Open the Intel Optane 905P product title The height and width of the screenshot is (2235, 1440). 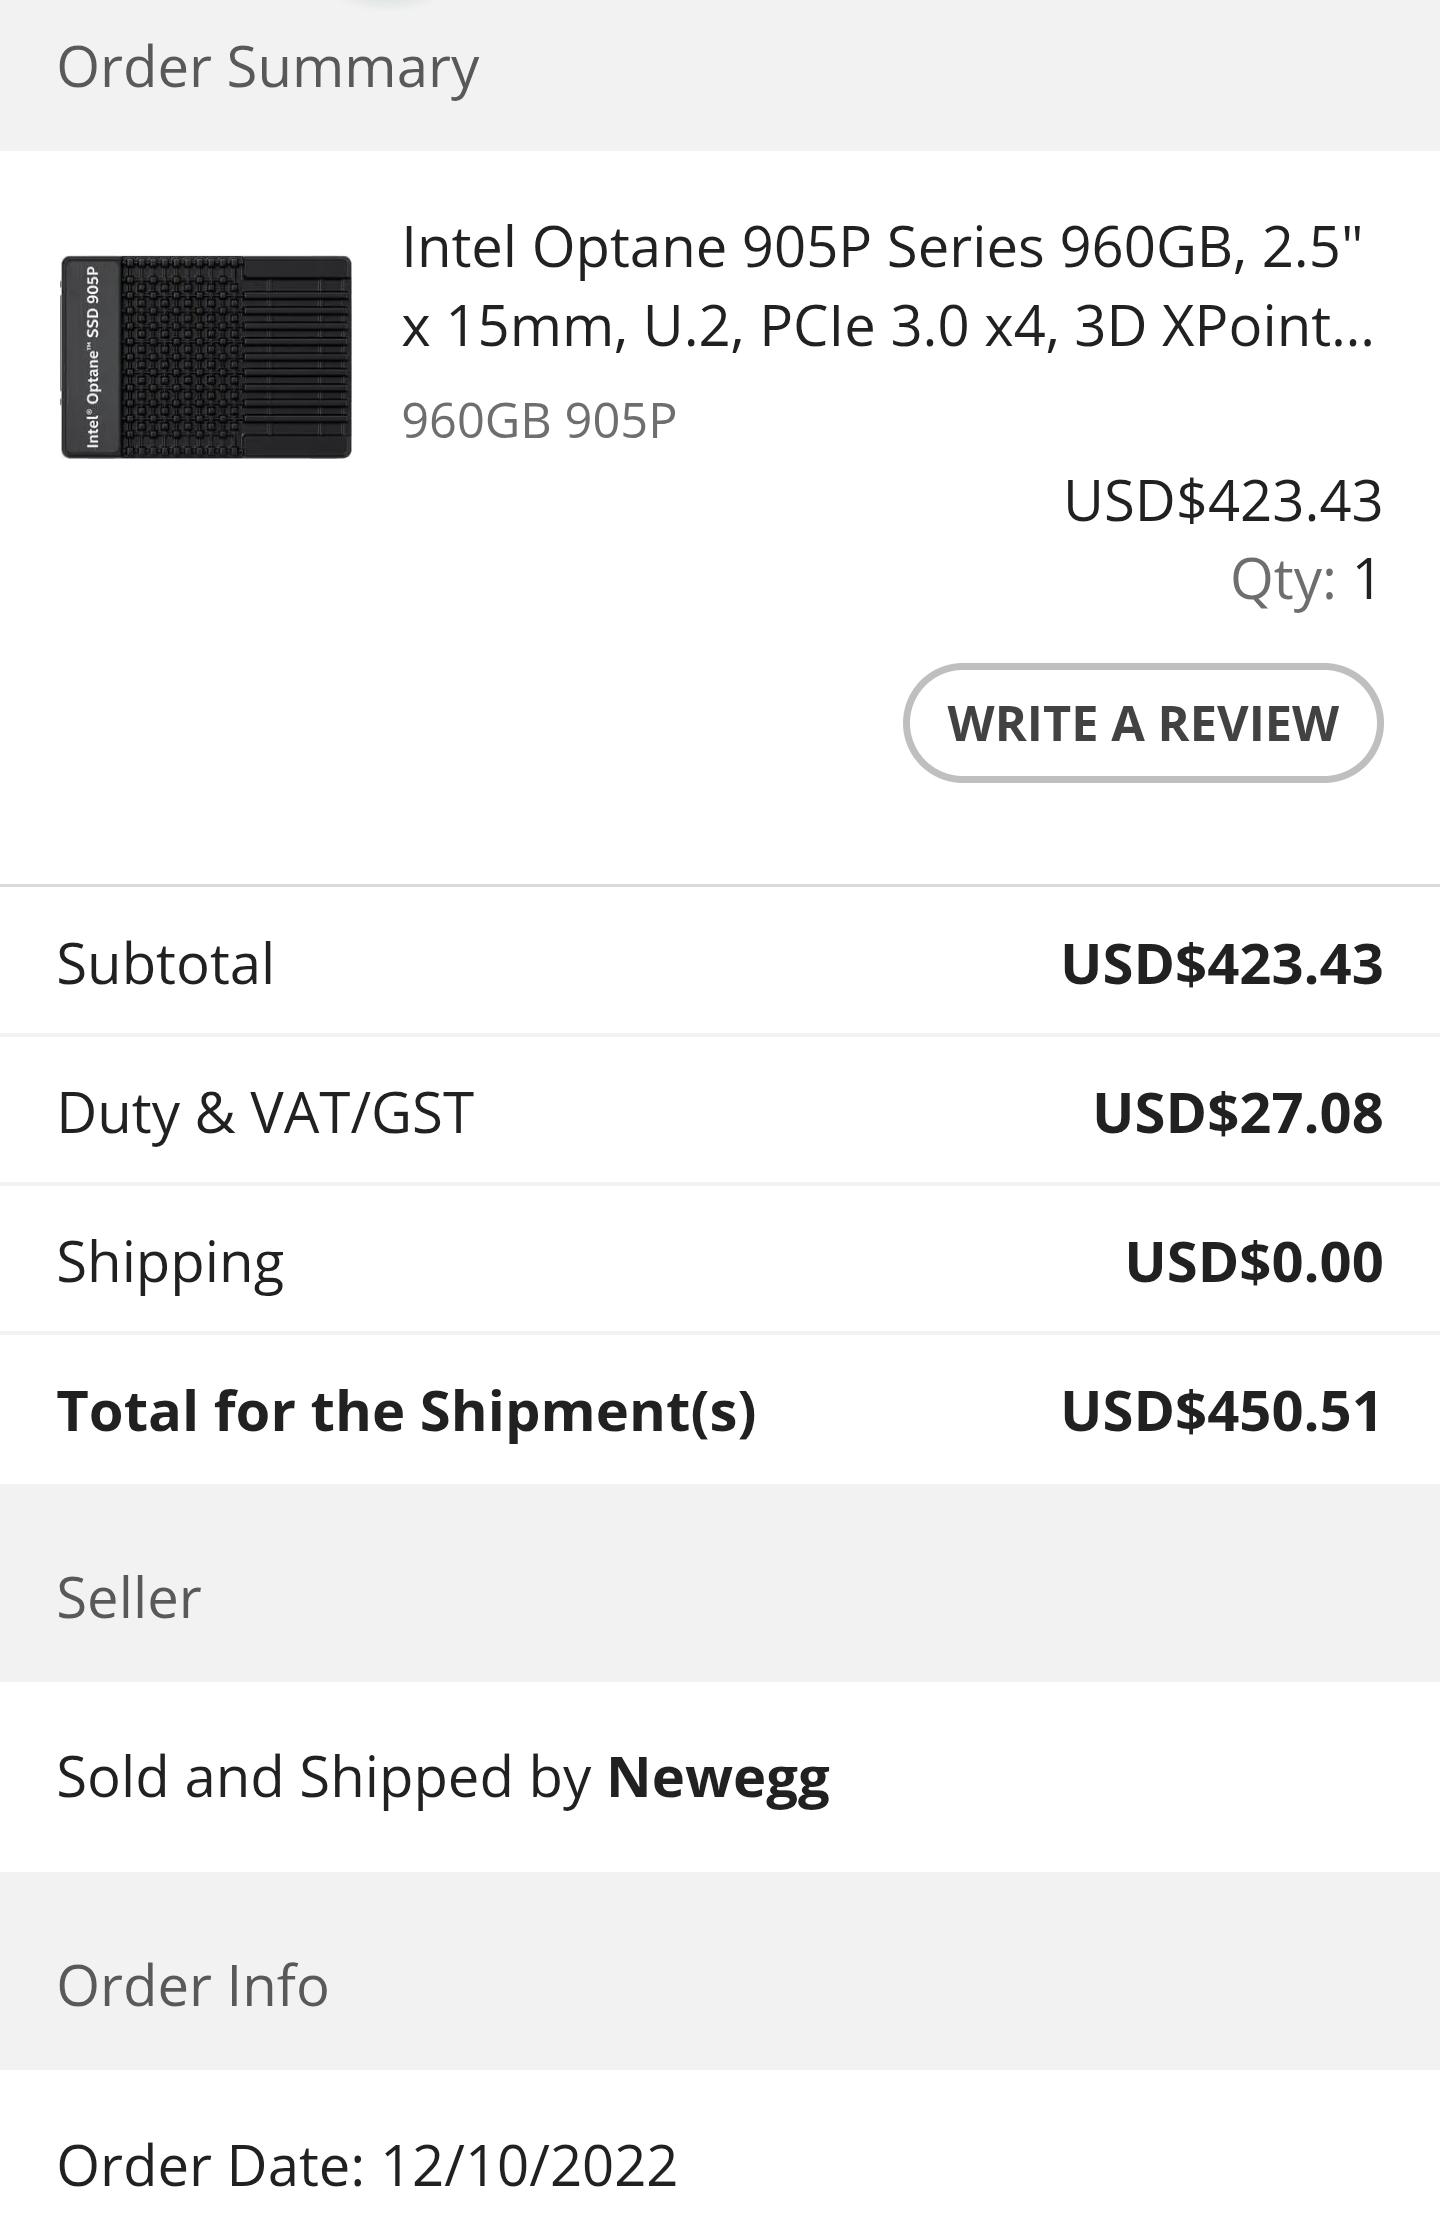coord(886,287)
